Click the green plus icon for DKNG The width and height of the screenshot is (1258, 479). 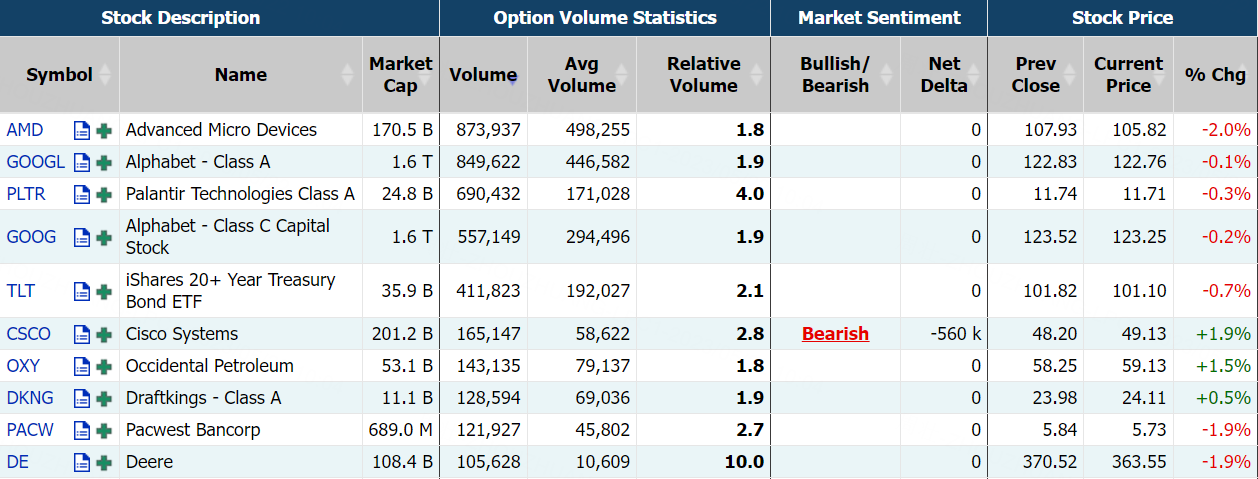point(104,398)
